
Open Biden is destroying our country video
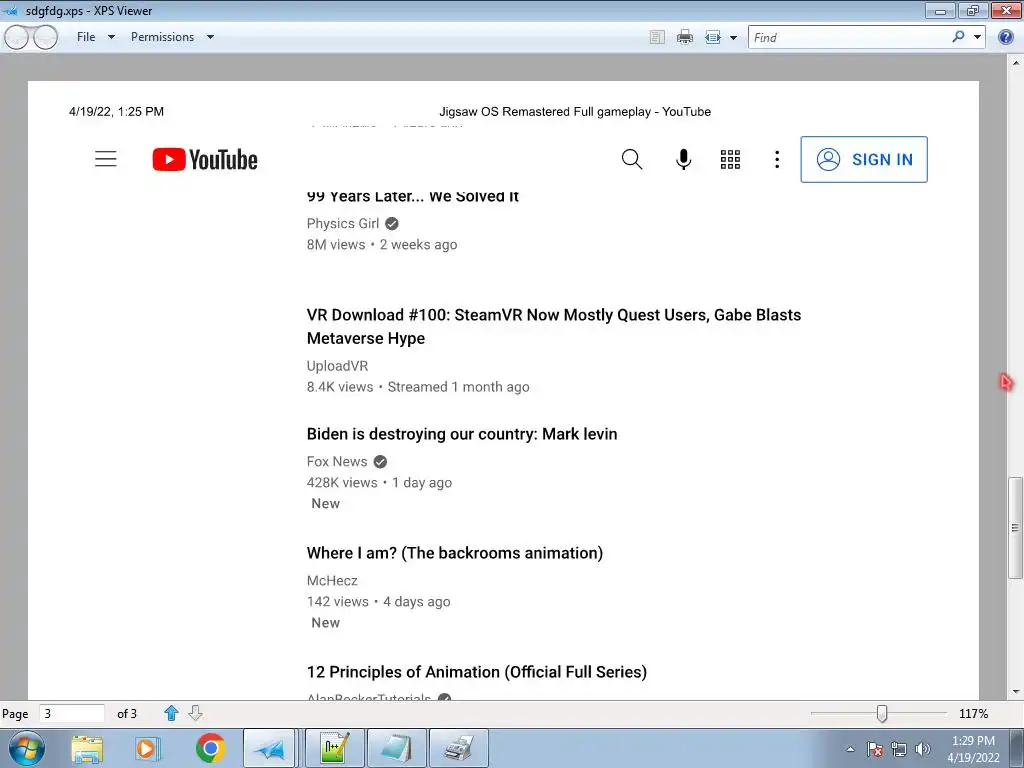coord(462,434)
